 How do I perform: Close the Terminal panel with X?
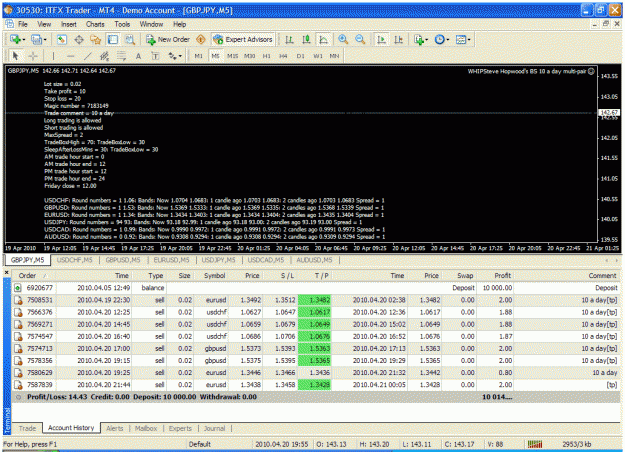pos(6,273)
